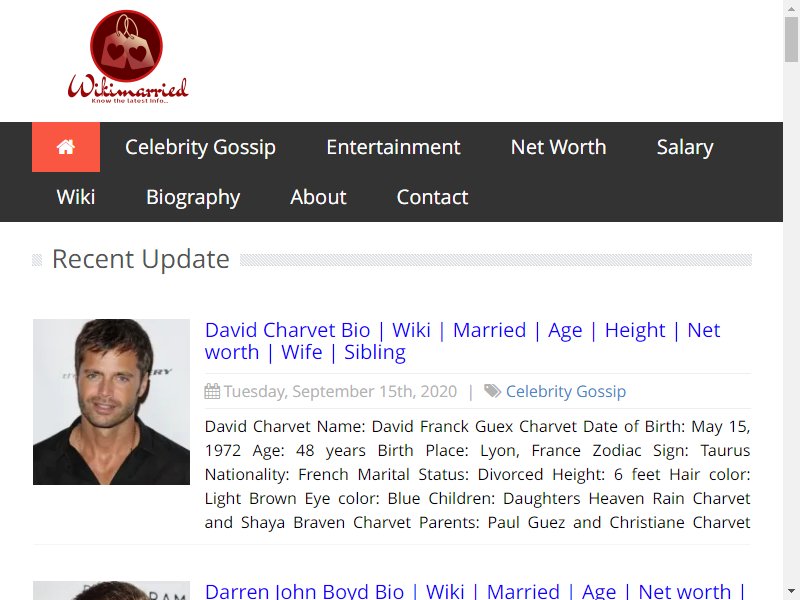
Task: Click the calendar icon beside the post date
Action: [212, 391]
